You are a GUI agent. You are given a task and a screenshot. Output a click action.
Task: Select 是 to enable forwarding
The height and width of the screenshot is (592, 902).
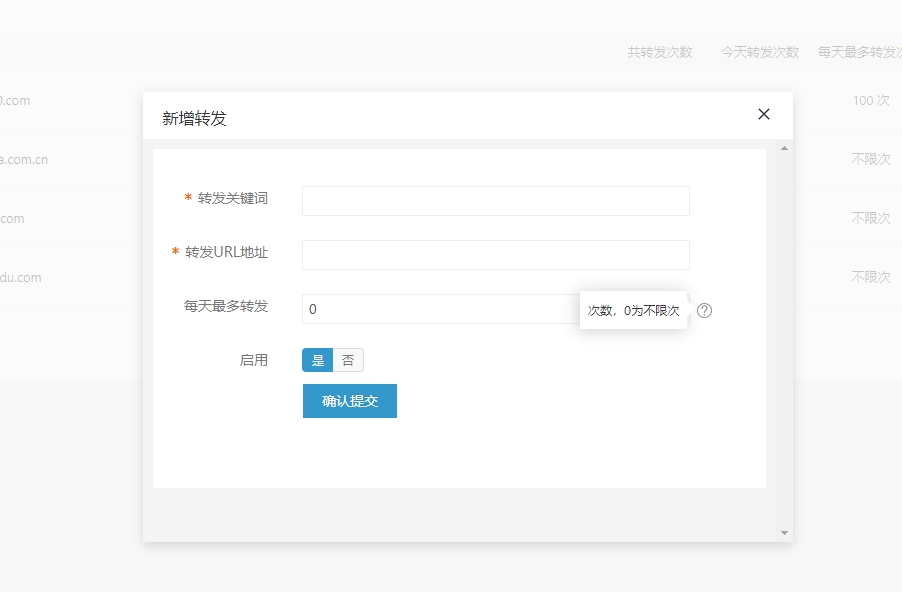click(318, 360)
